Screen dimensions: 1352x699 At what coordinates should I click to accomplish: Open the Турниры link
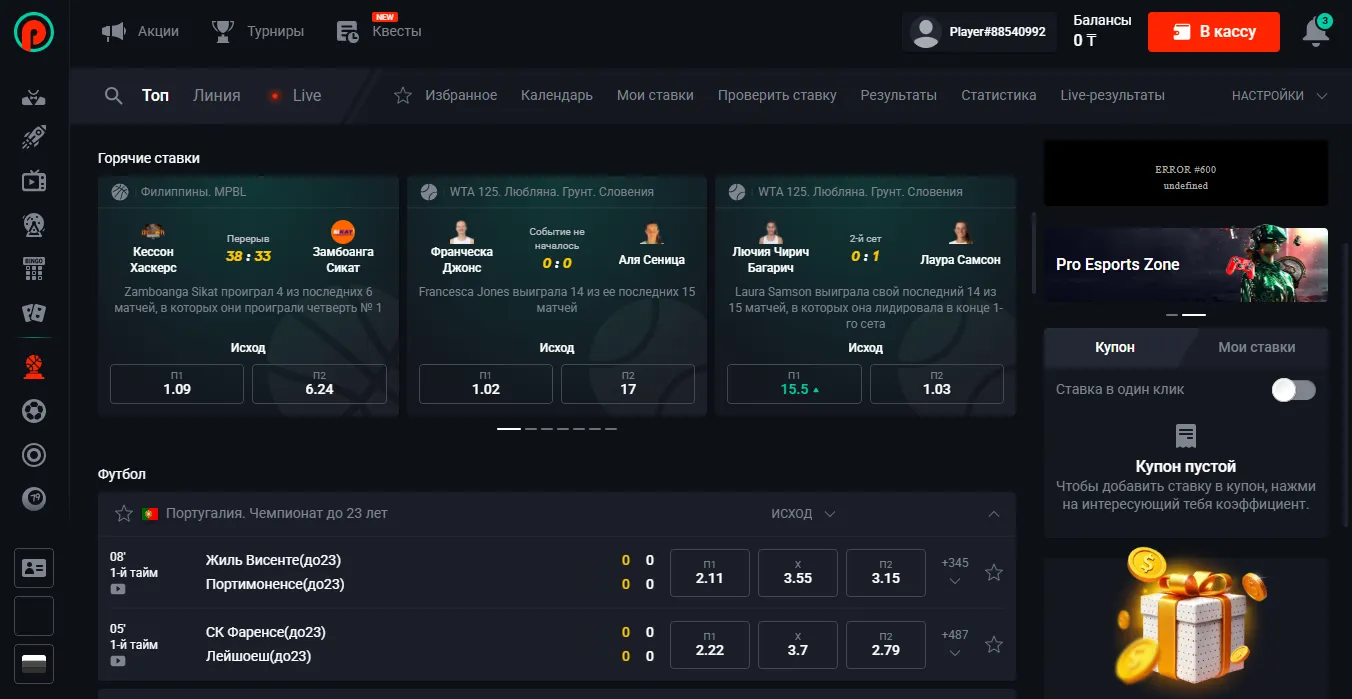[x=258, y=32]
